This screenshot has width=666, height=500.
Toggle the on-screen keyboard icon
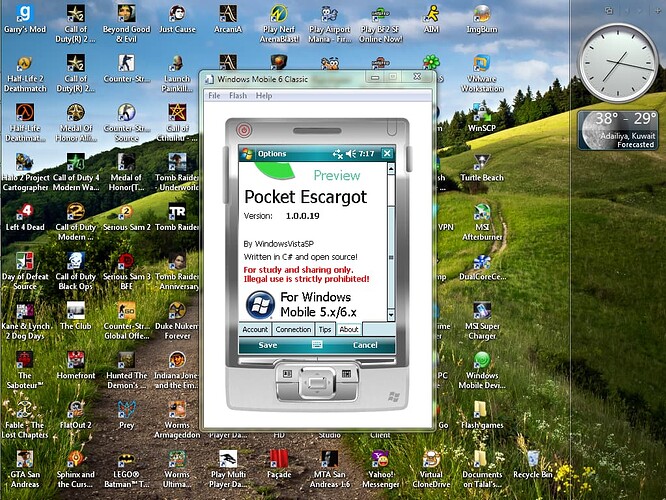317,345
